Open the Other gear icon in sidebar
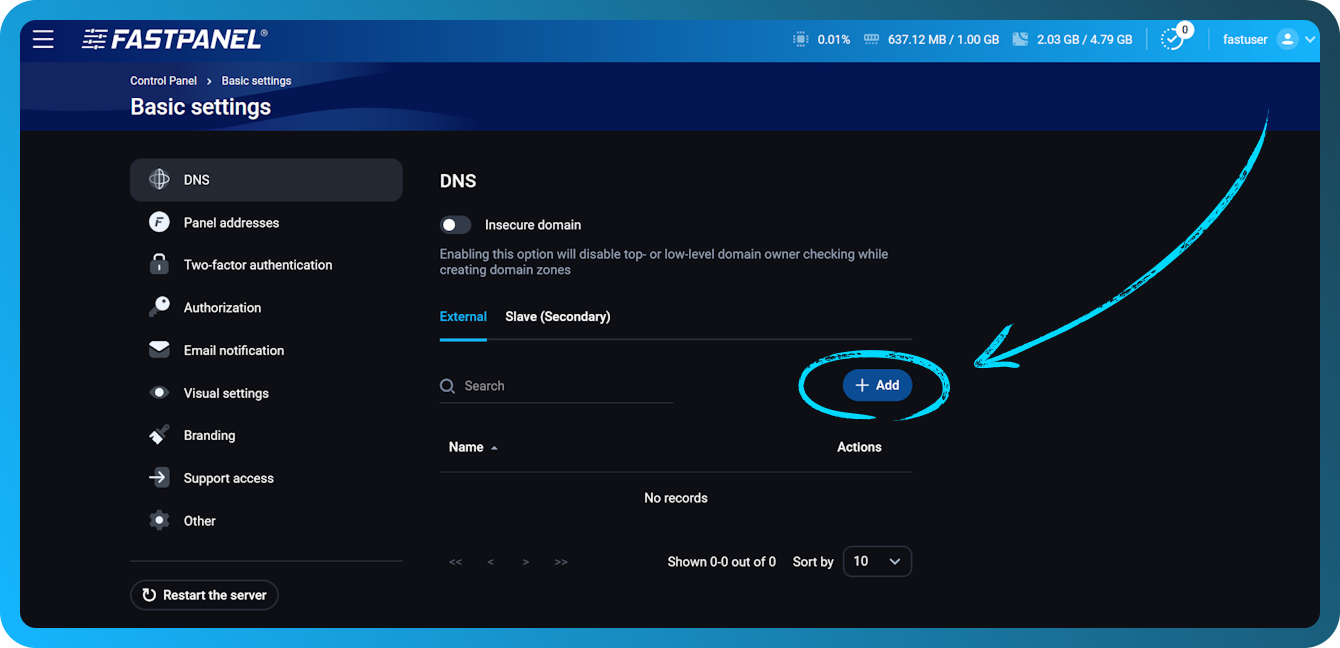 coord(159,520)
